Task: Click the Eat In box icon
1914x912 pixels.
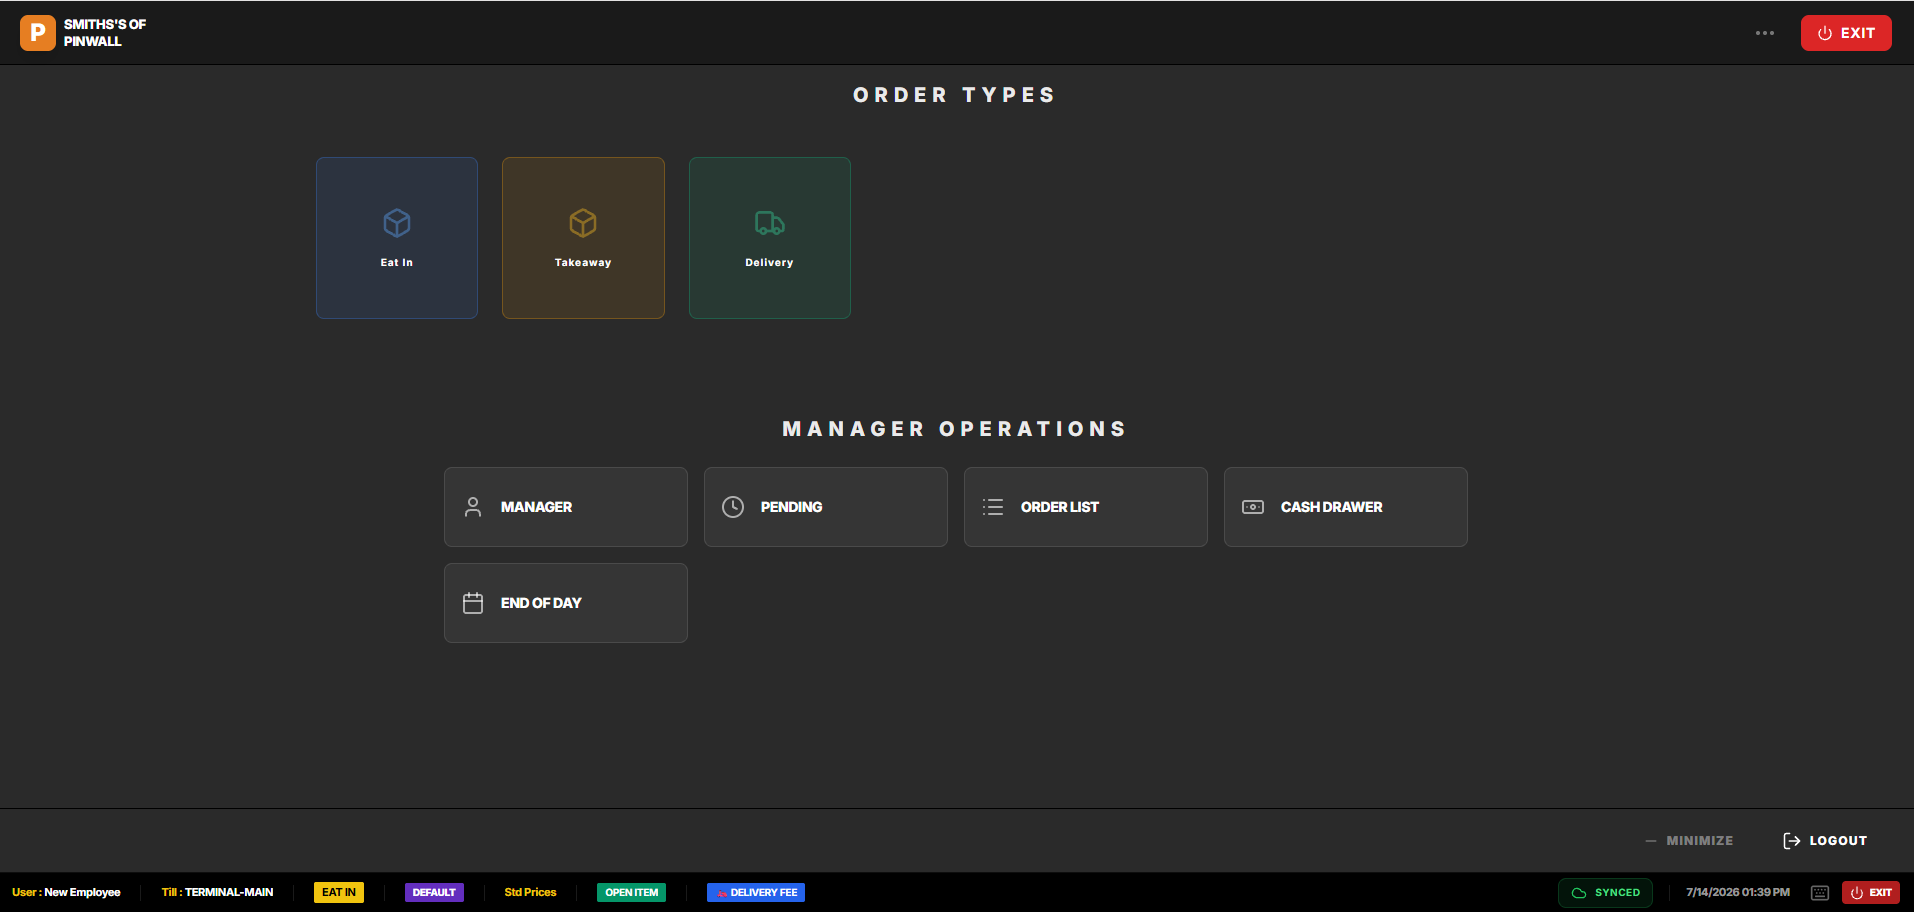Action: 397,222
